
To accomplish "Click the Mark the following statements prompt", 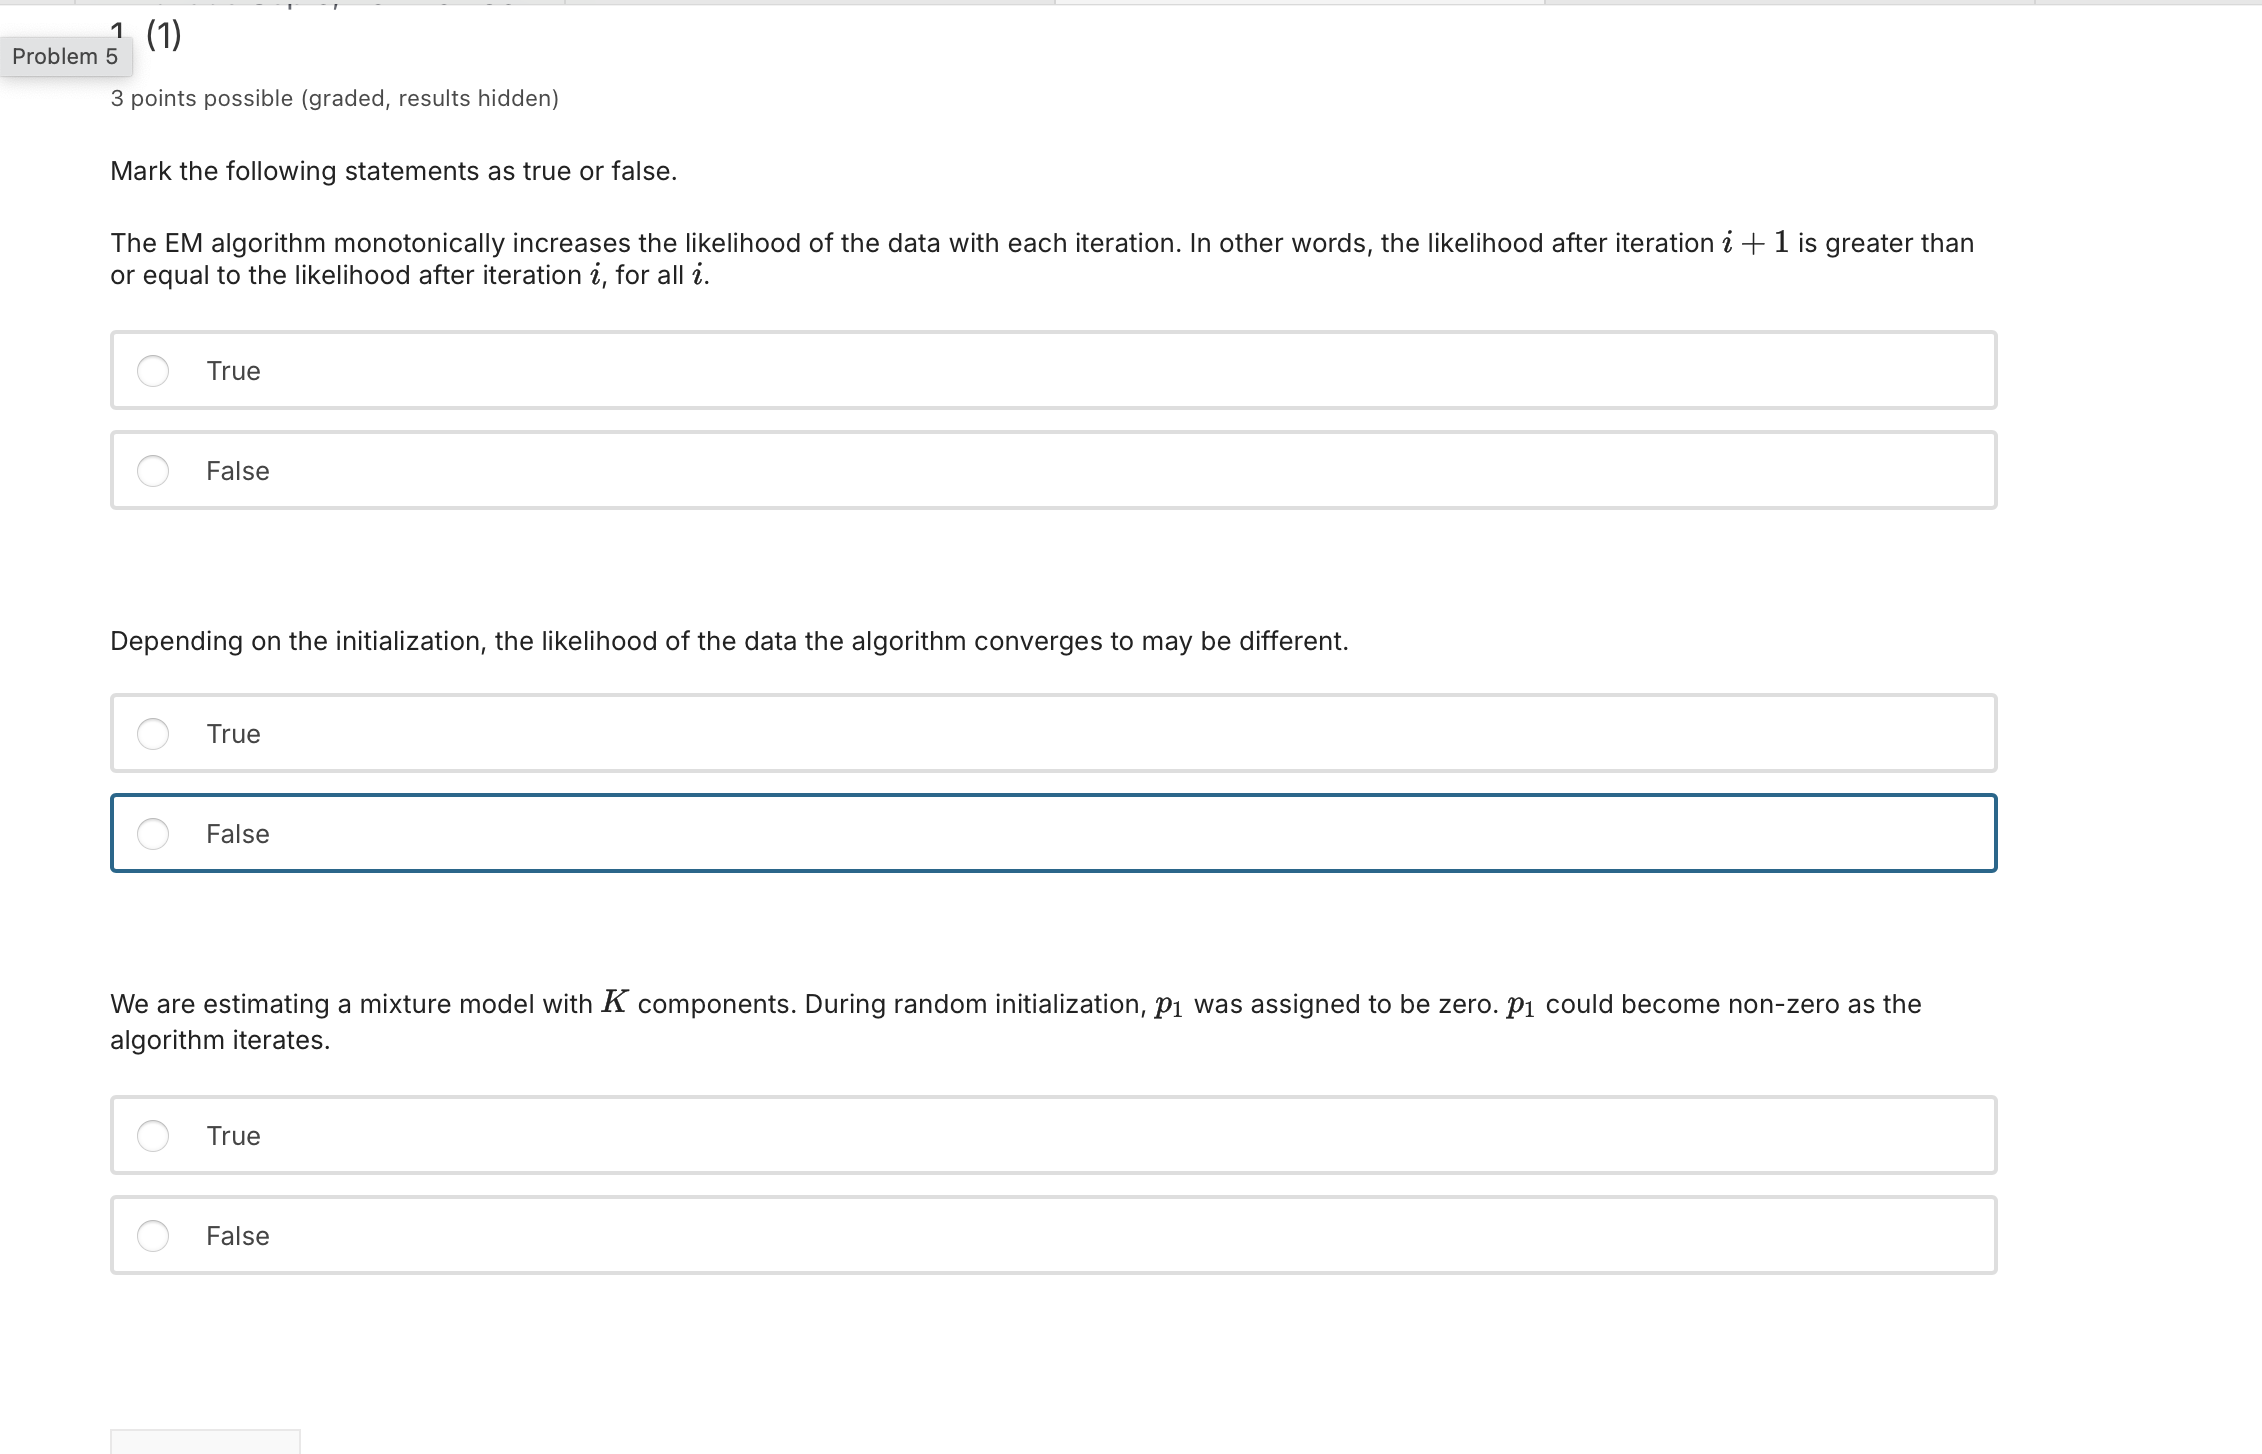I will click(x=393, y=170).
